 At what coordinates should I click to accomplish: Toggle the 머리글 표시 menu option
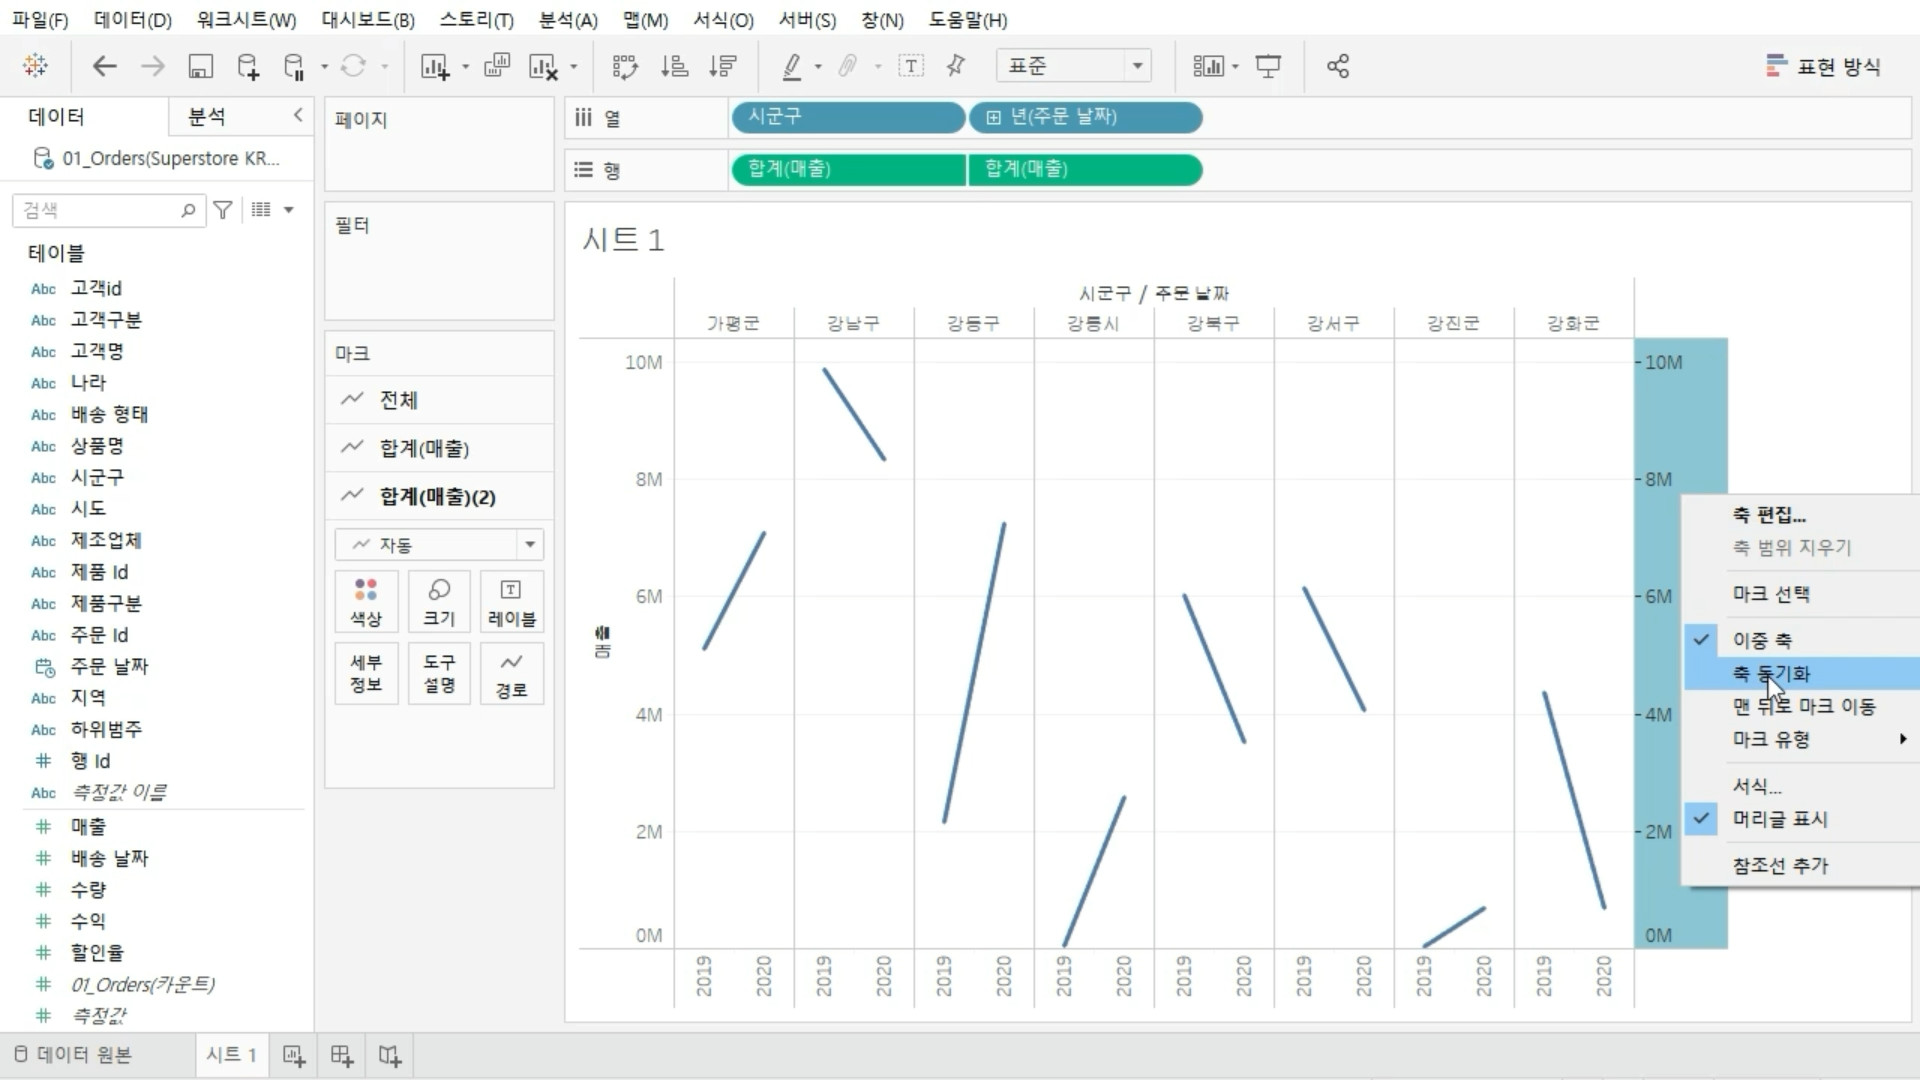pos(1779,819)
